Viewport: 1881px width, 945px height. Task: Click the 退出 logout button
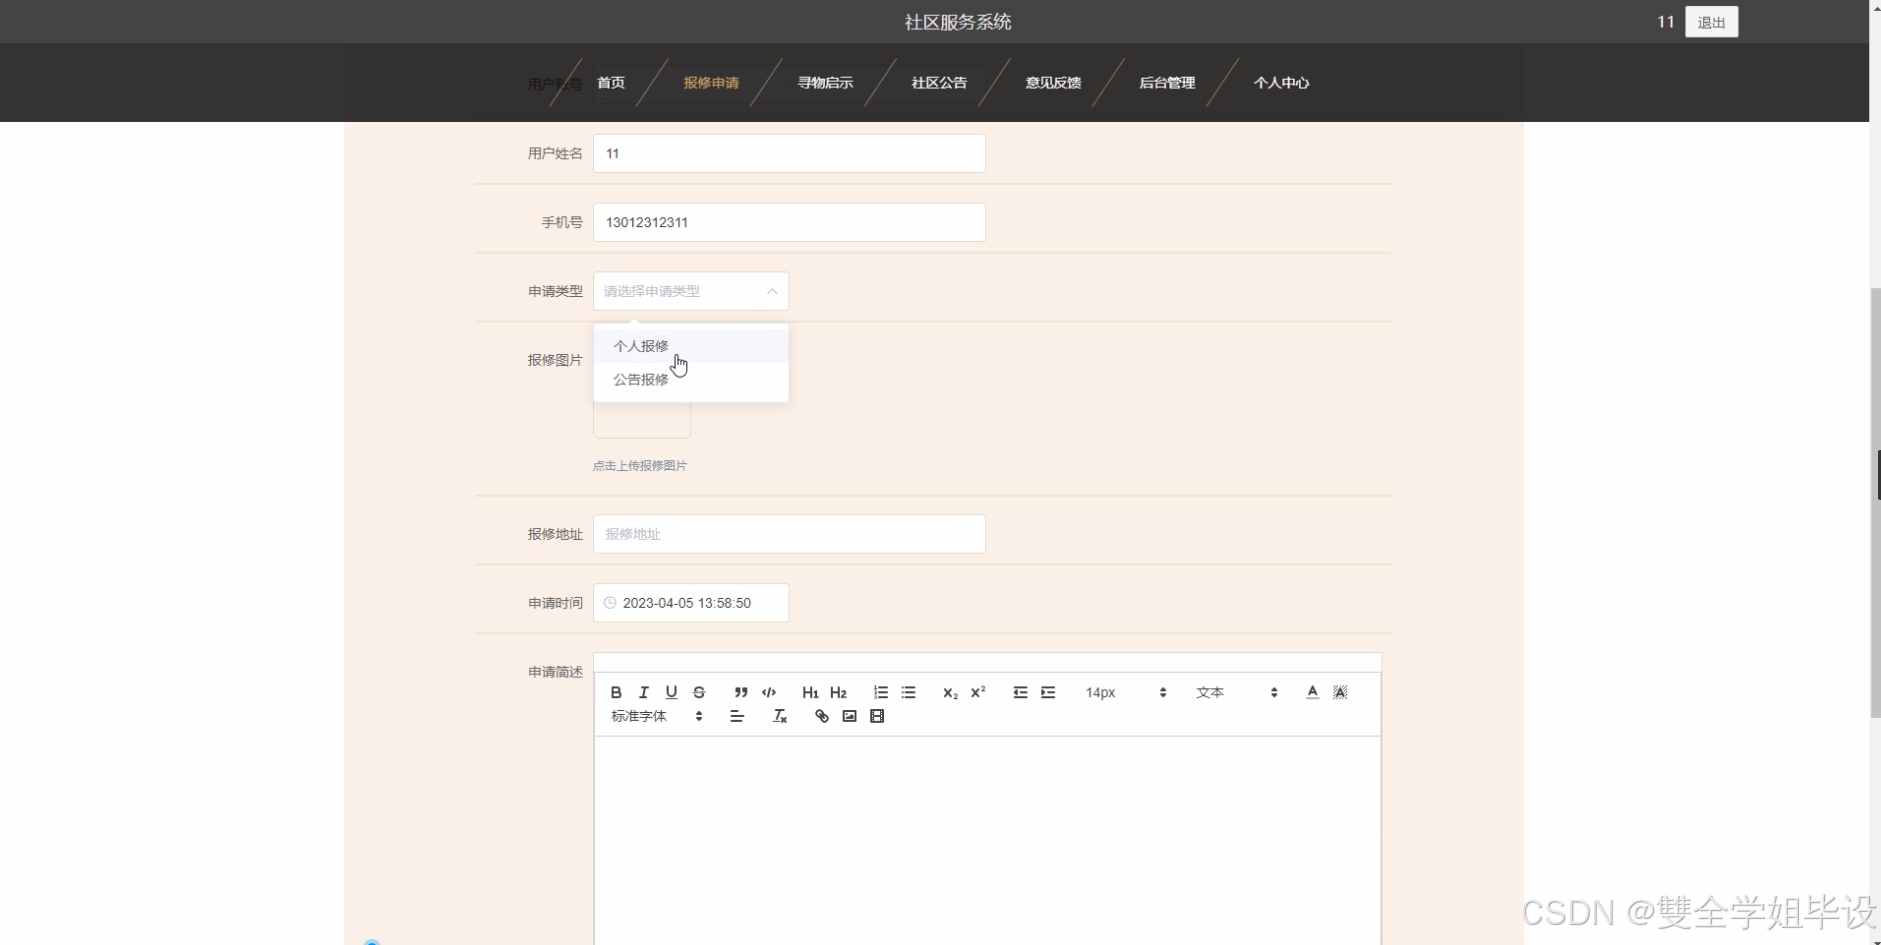(x=1710, y=21)
